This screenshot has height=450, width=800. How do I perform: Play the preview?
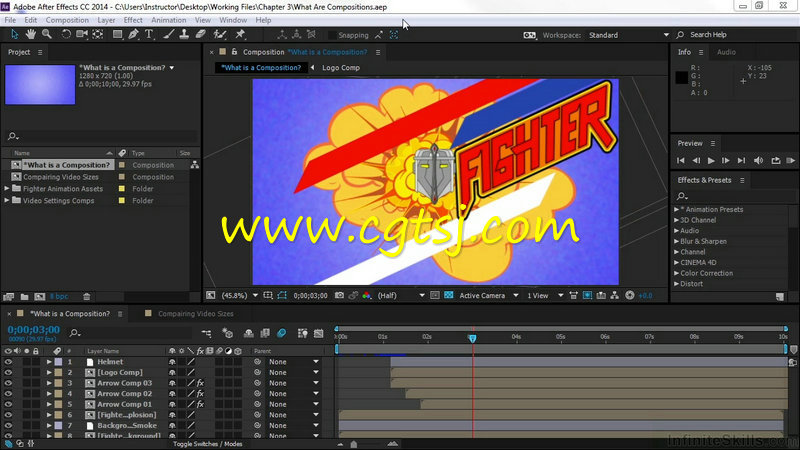point(711,160)
